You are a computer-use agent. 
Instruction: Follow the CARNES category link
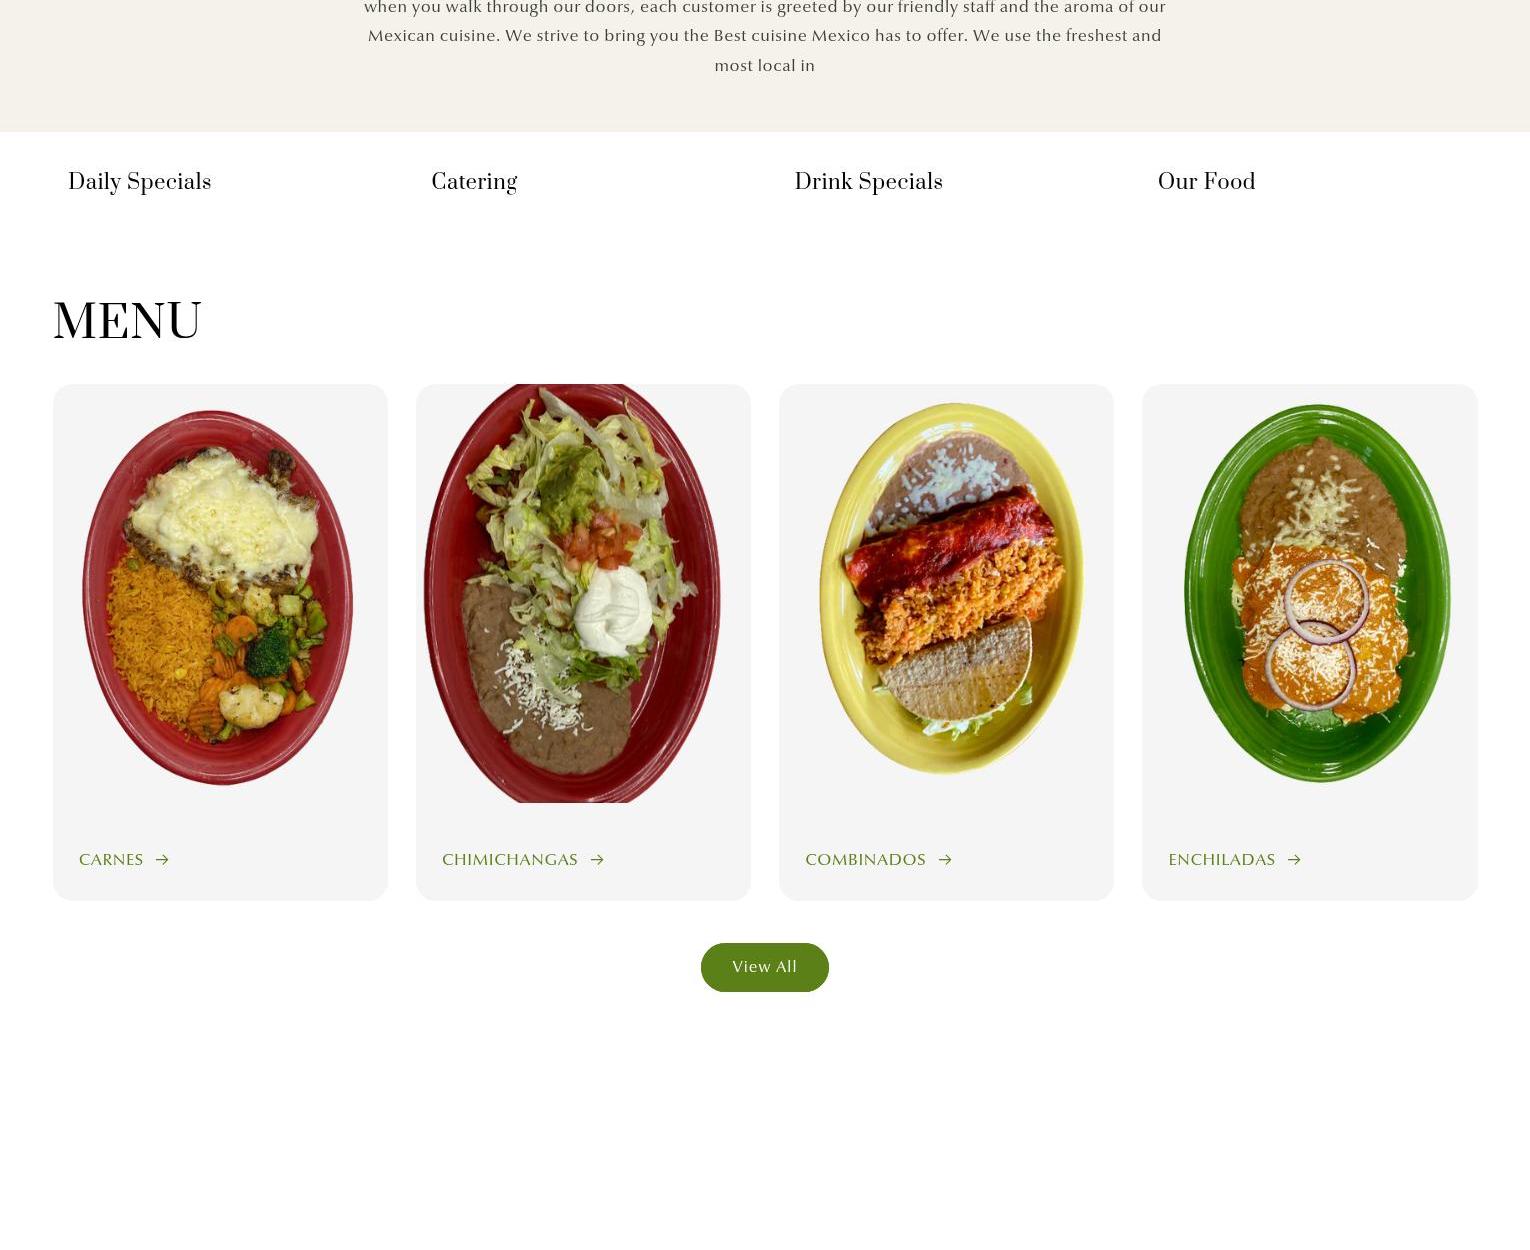point(111,860)
